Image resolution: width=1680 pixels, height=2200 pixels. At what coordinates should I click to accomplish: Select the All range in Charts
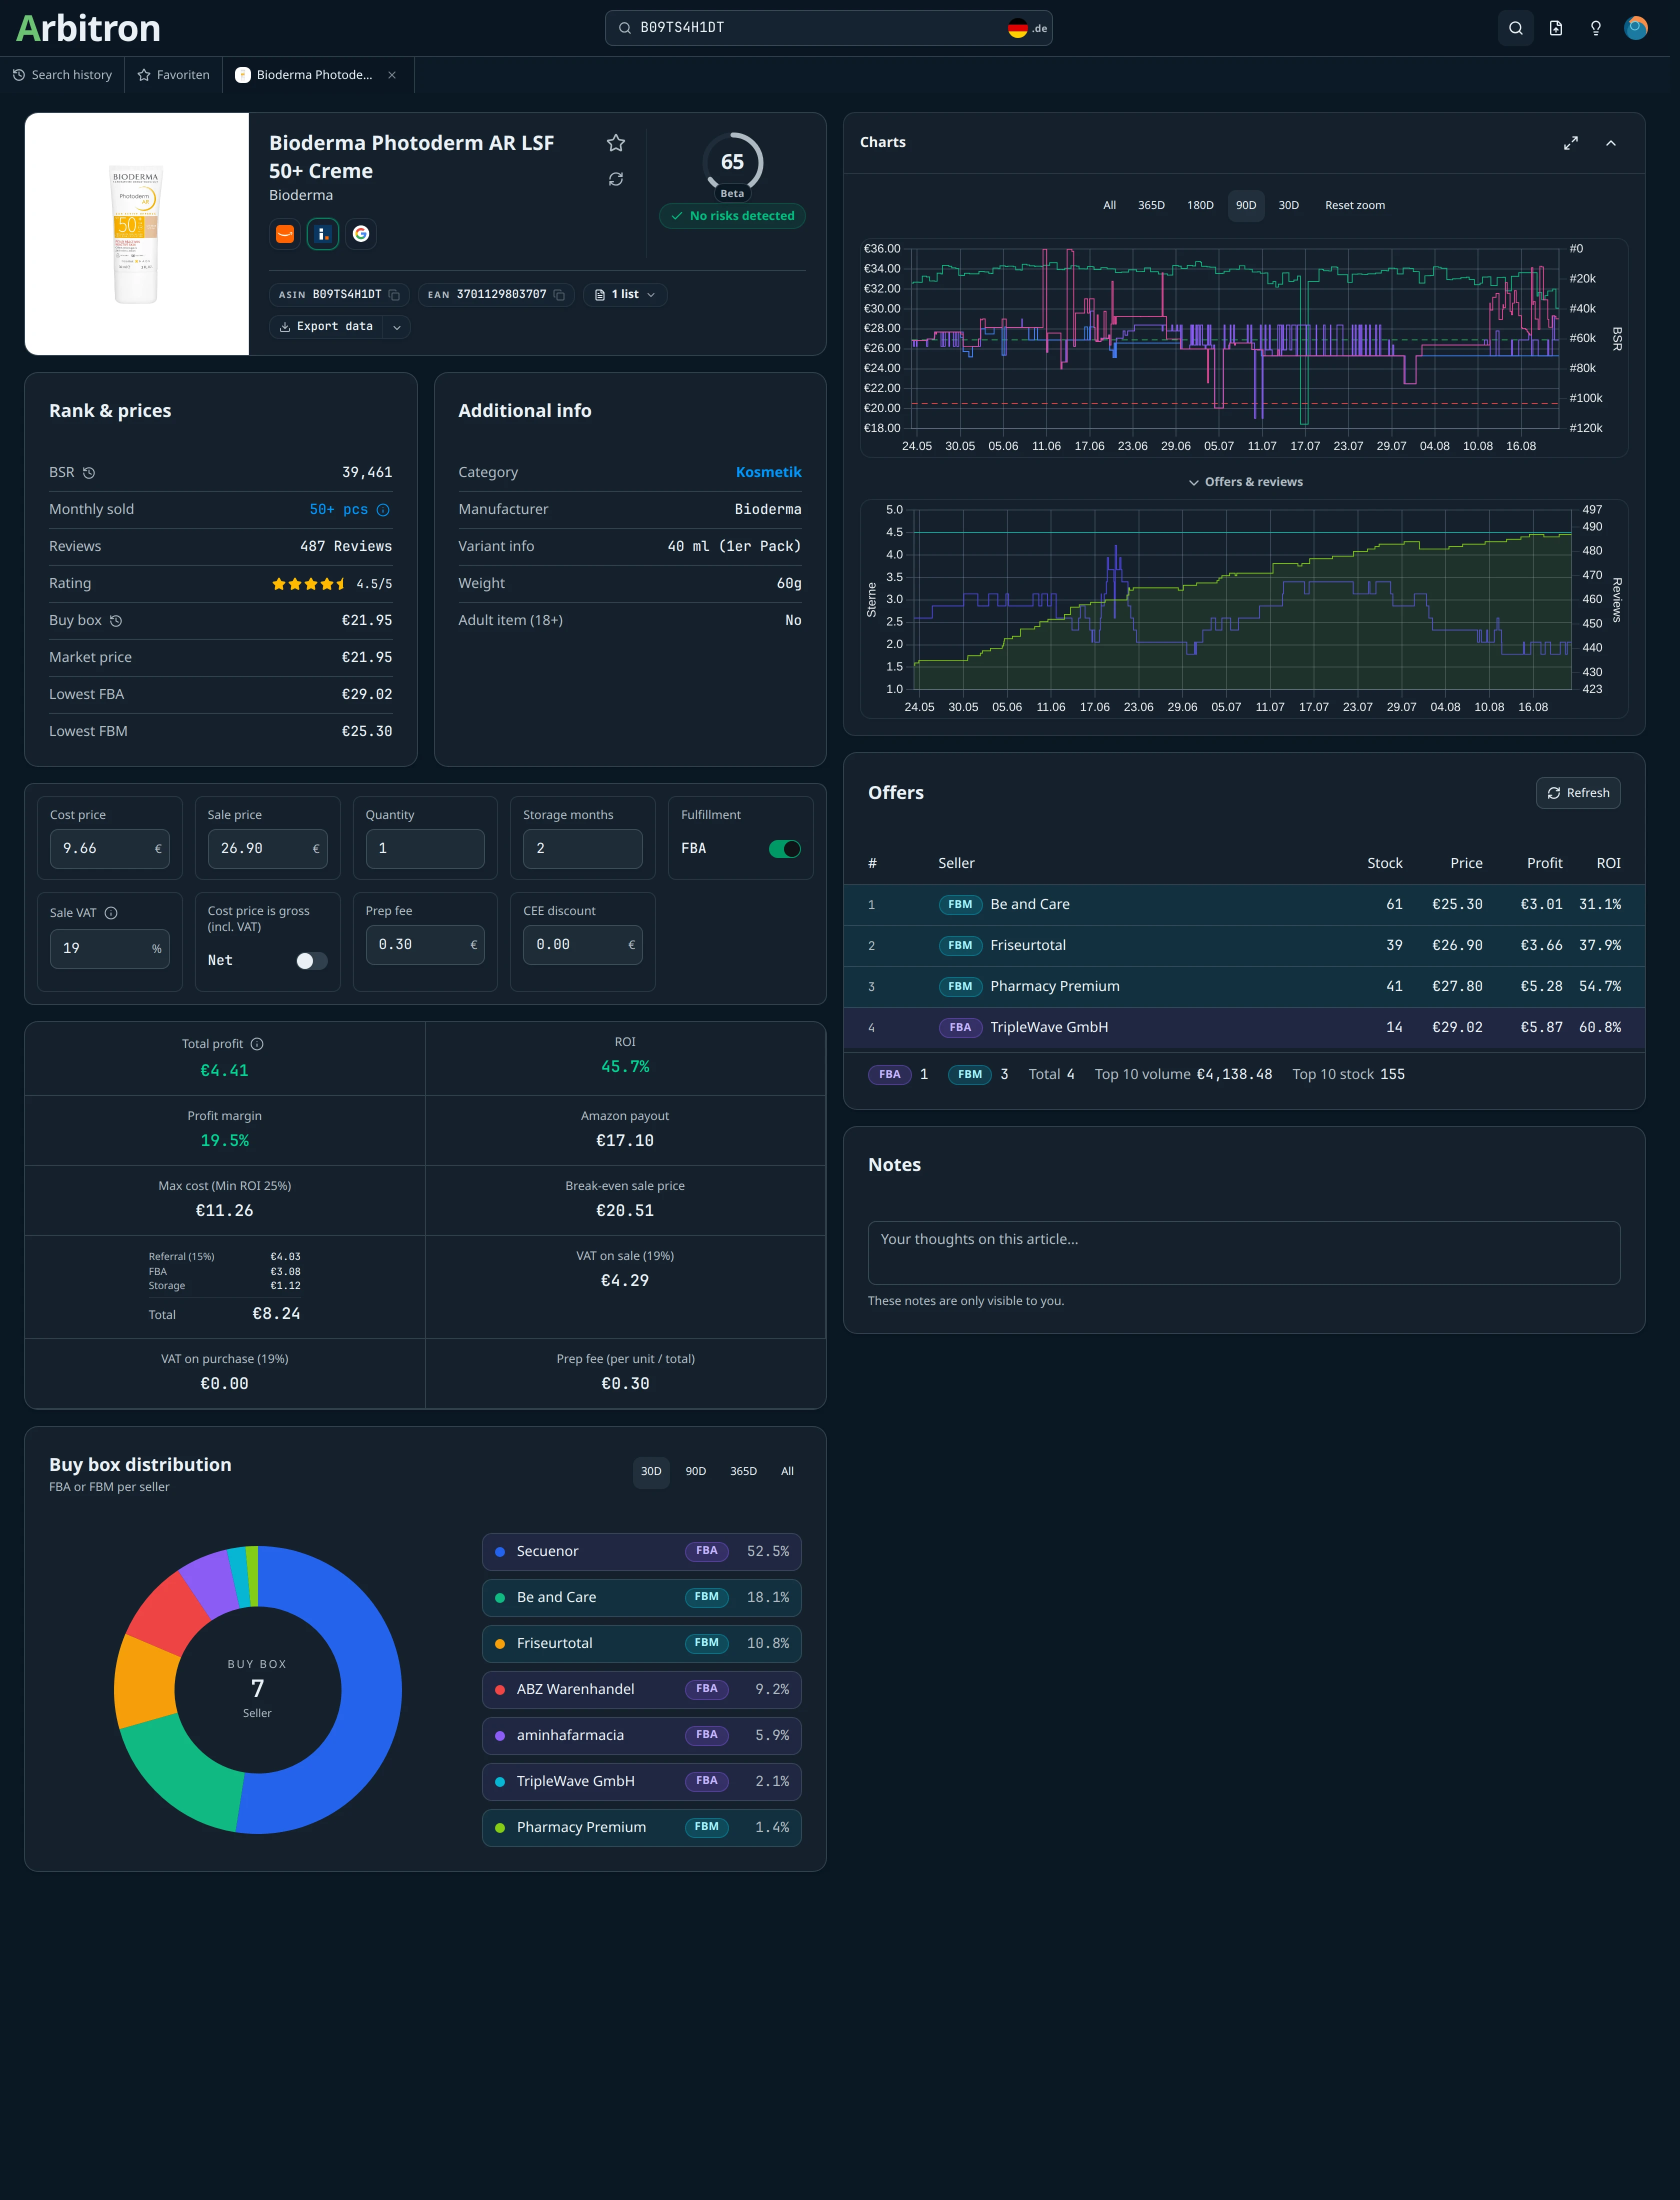point(1109,206)
